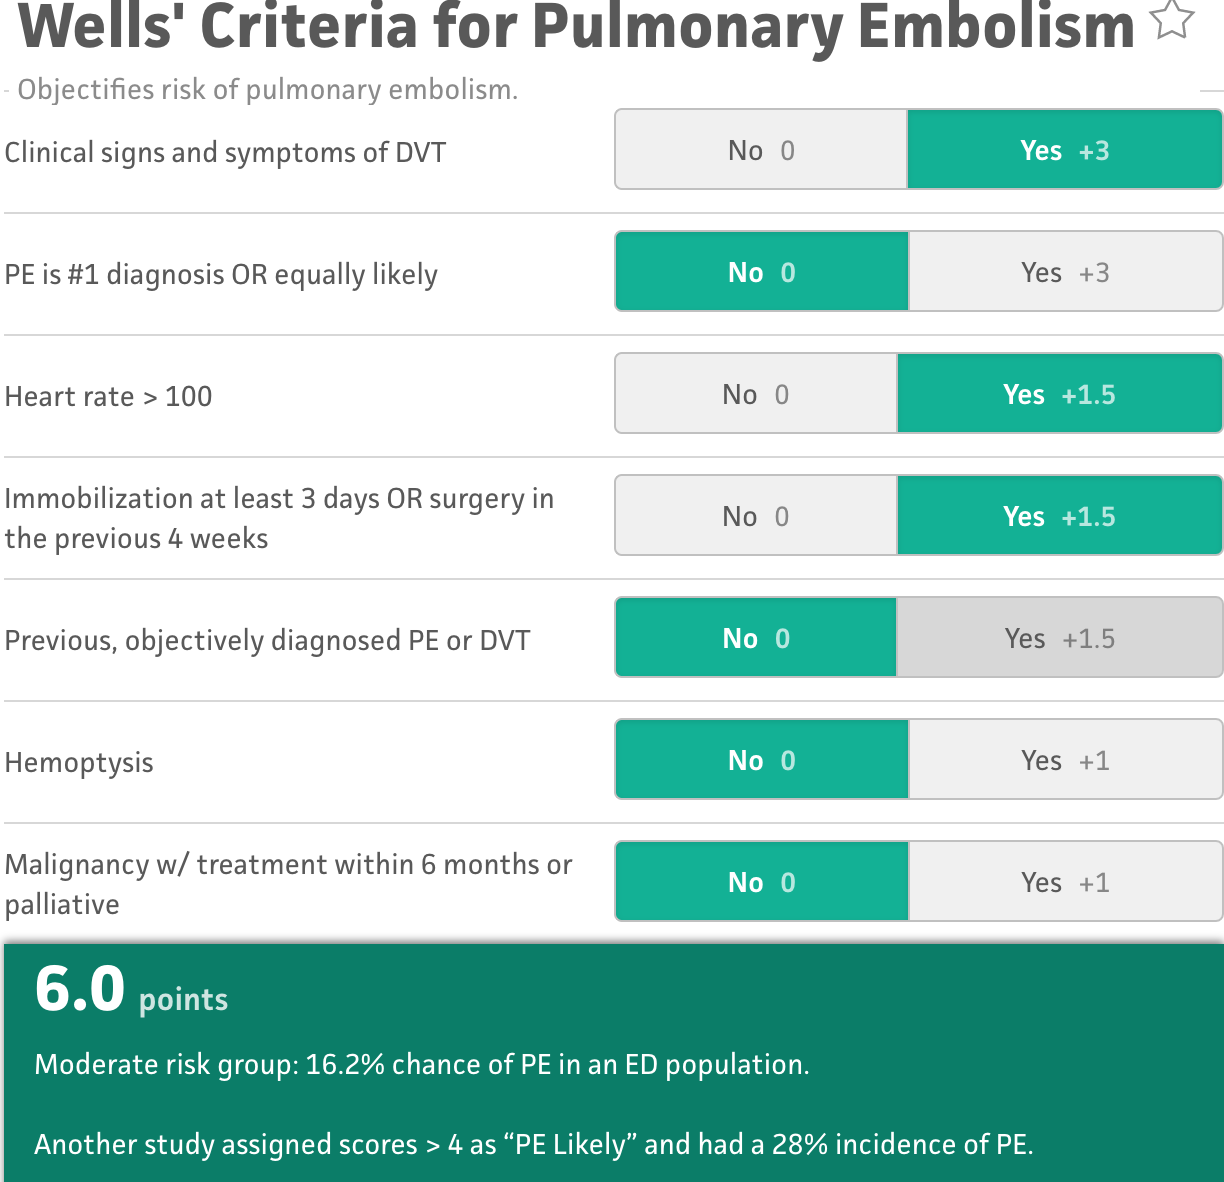The width and height of the screenshot is (1224, 1182).
Task: Click the favorite star icon beside title
Action: coord(1173,21)
